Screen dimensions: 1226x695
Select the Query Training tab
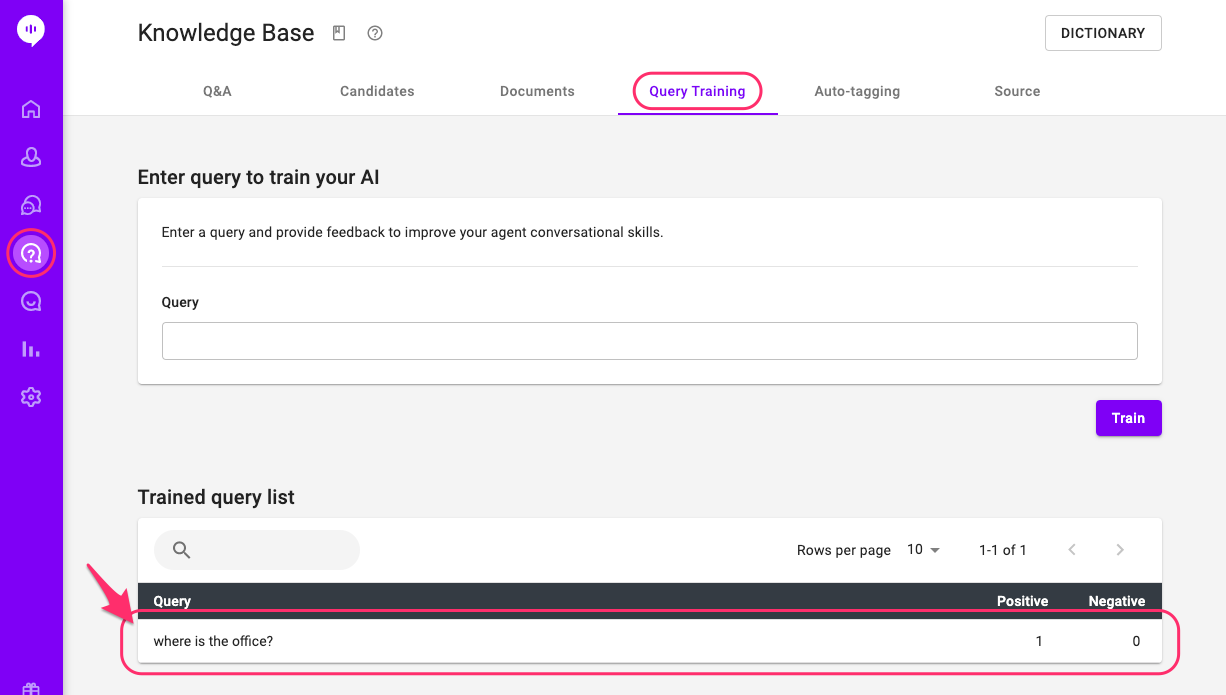(697, 91)
